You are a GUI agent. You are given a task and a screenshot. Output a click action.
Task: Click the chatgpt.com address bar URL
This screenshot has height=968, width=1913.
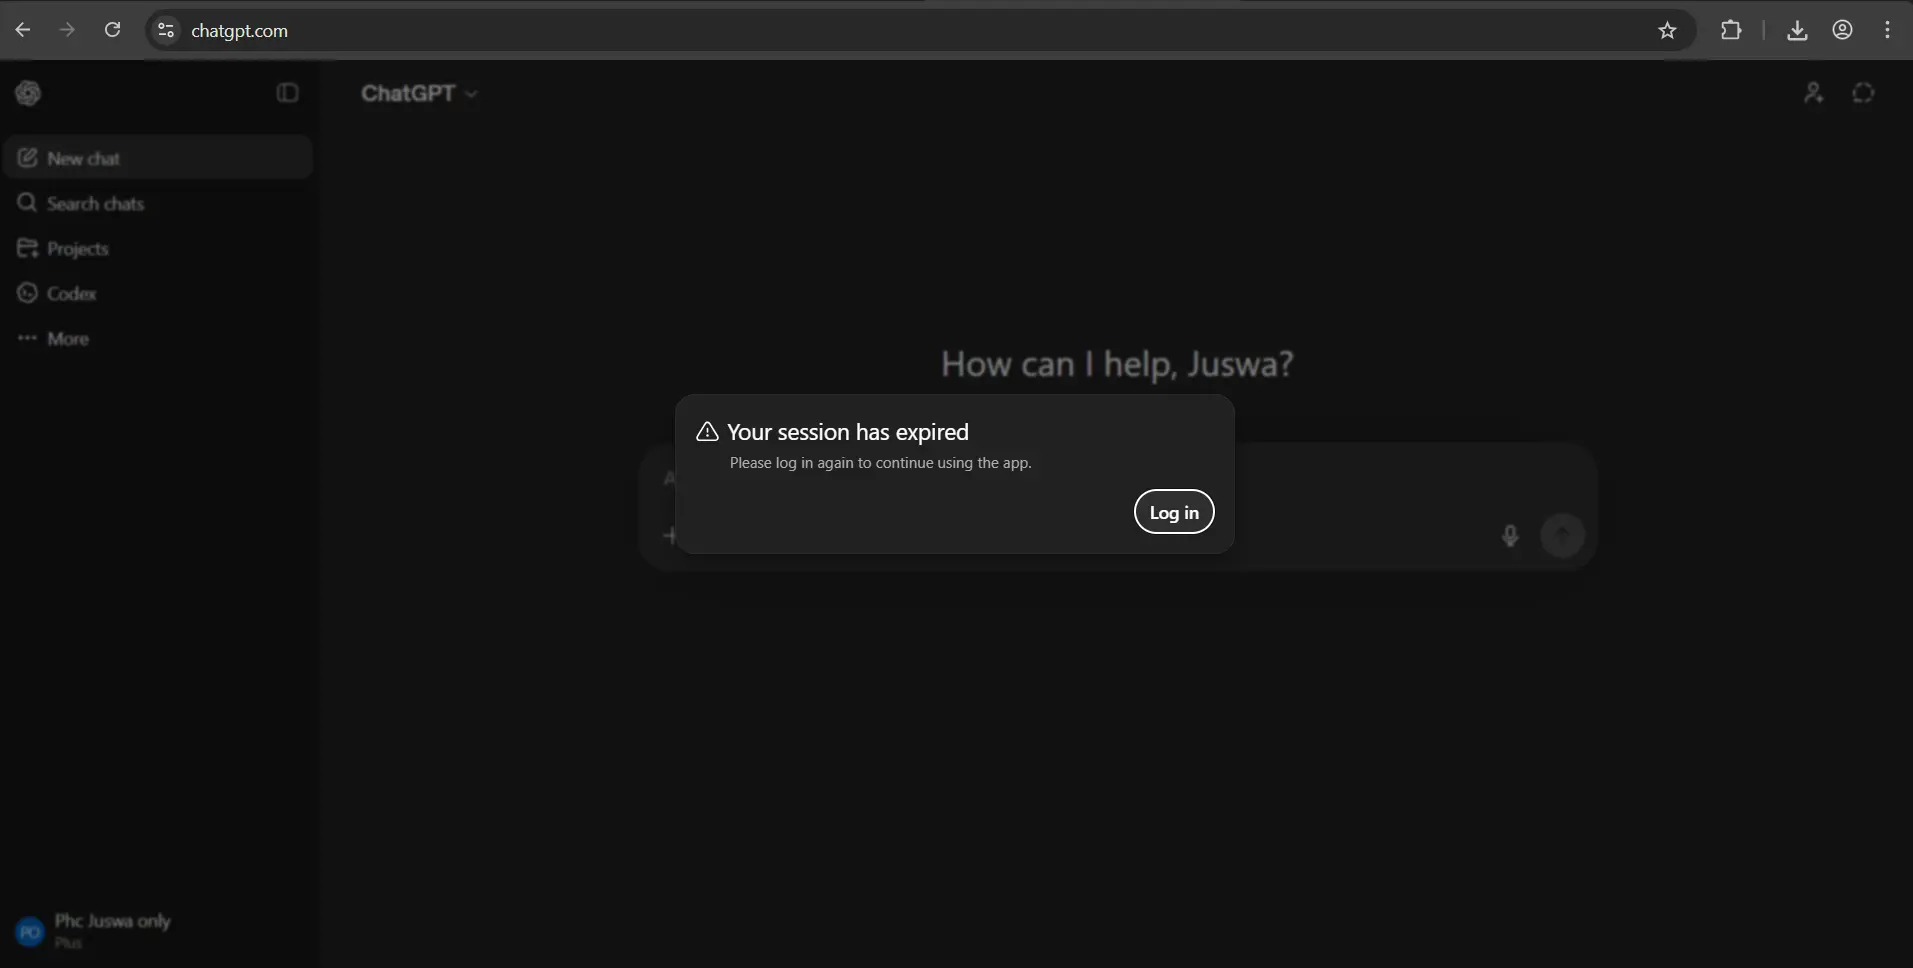point(239,31)
